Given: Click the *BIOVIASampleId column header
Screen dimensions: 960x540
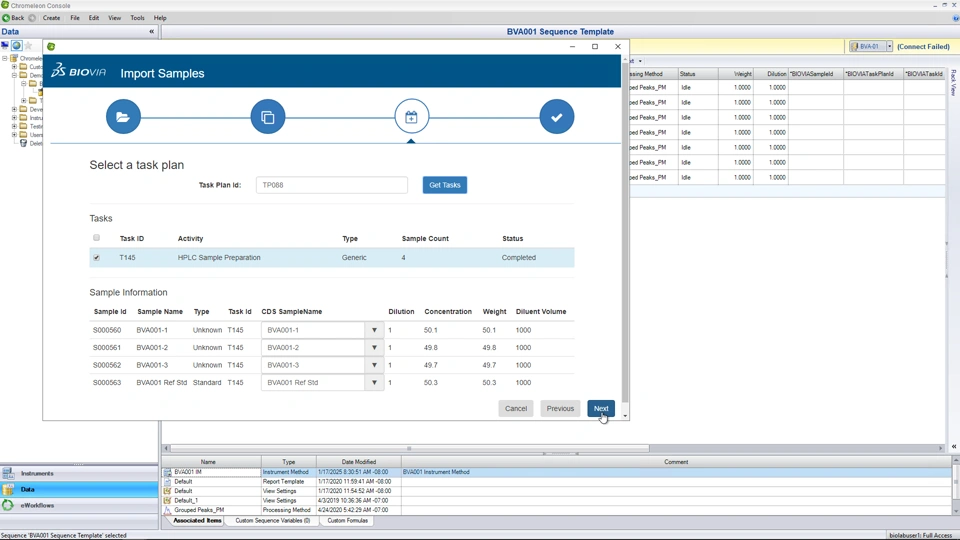Looking at the screenshot, I should tap(816, 73).
